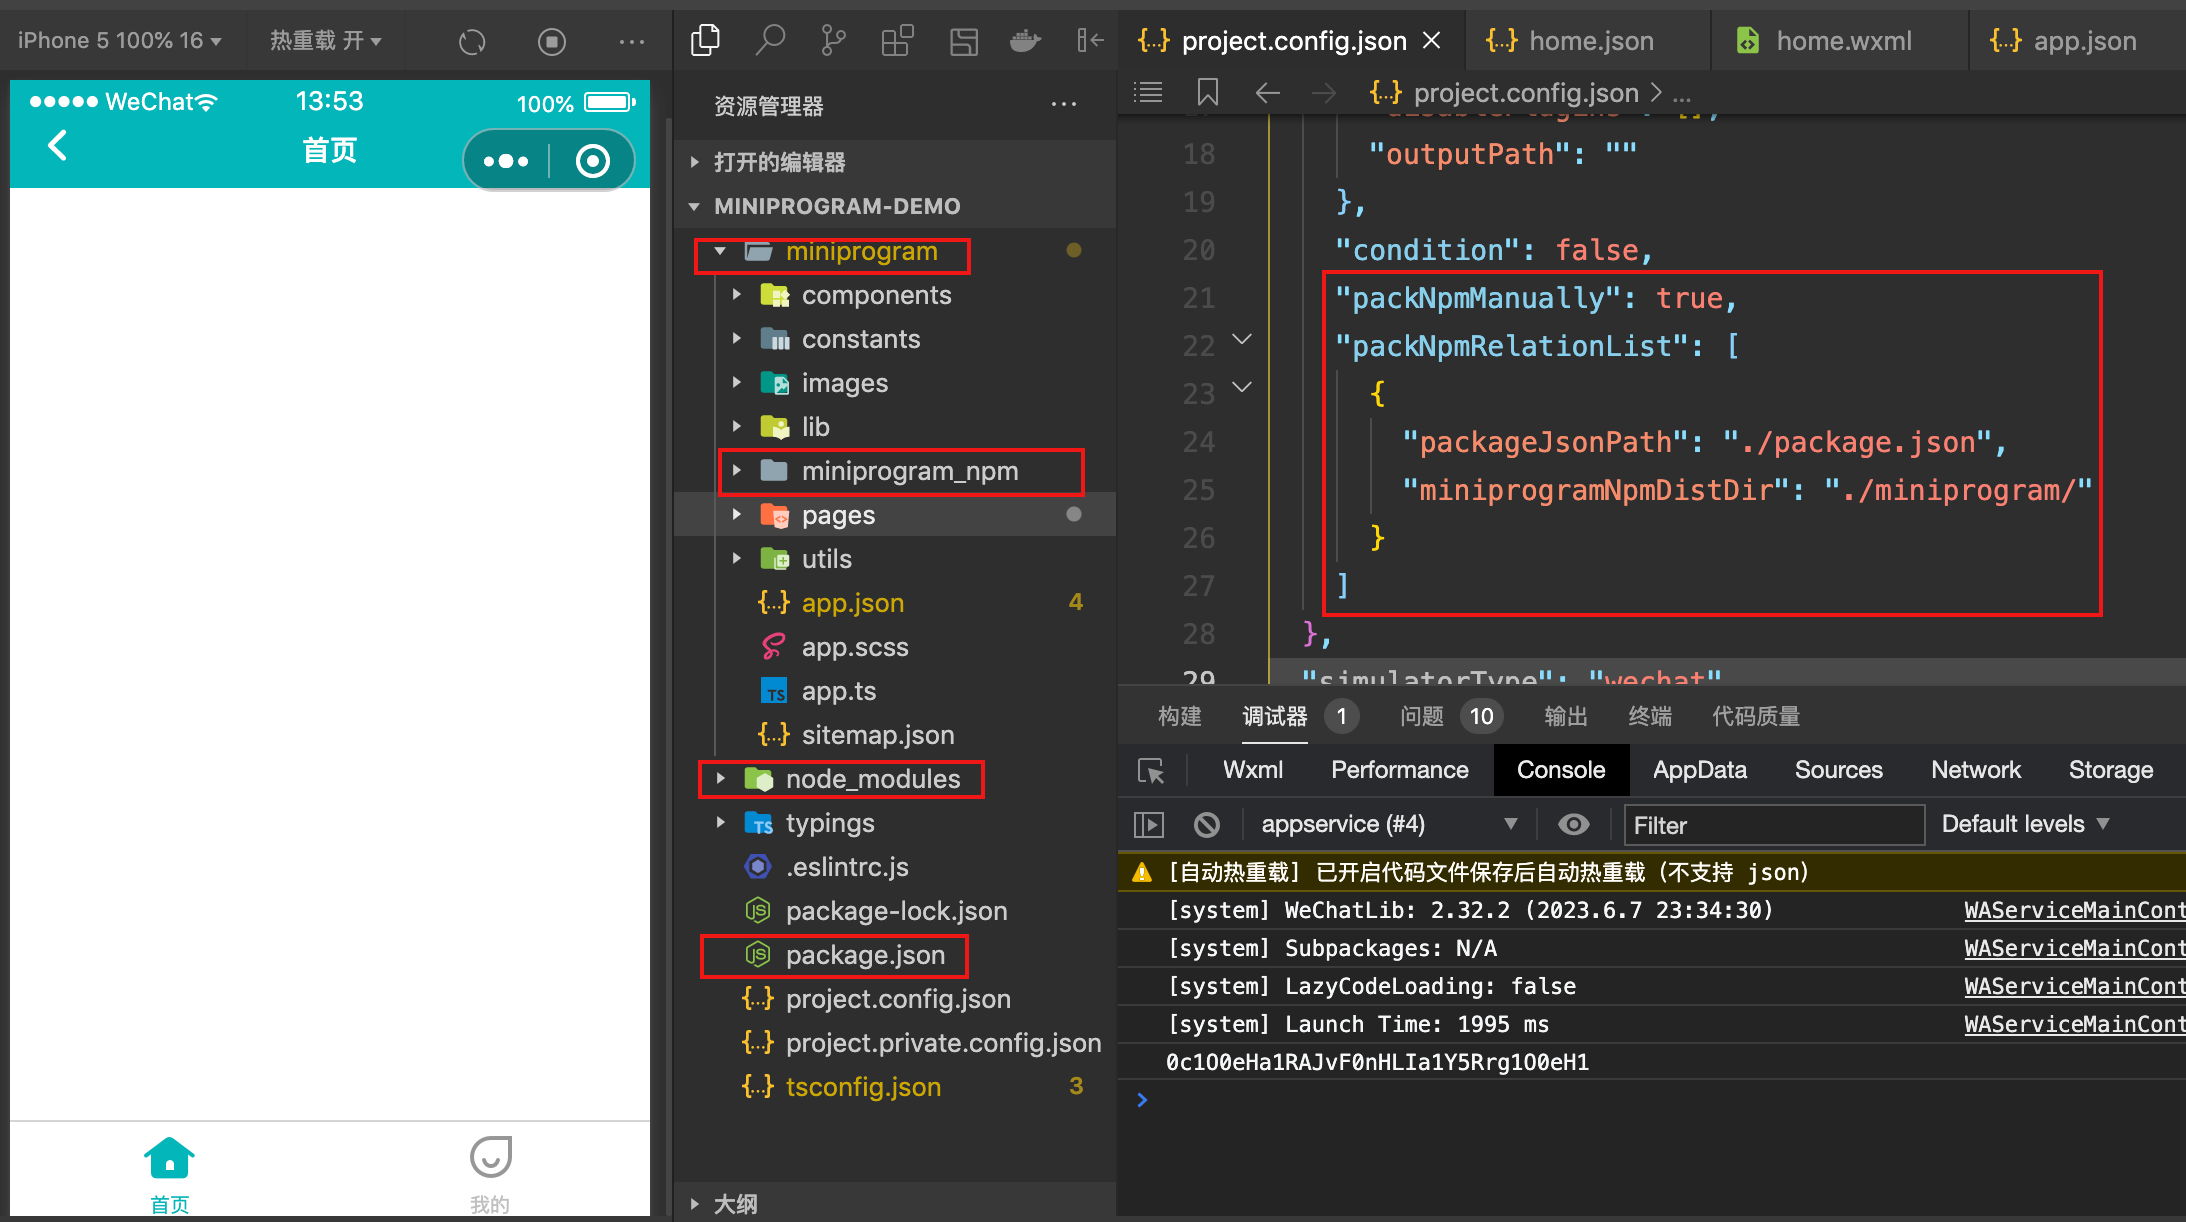The width and height of the screenshot is (2186, 1222).
Task: Switch to Network devtools tab
Action: coord(1976,770)
